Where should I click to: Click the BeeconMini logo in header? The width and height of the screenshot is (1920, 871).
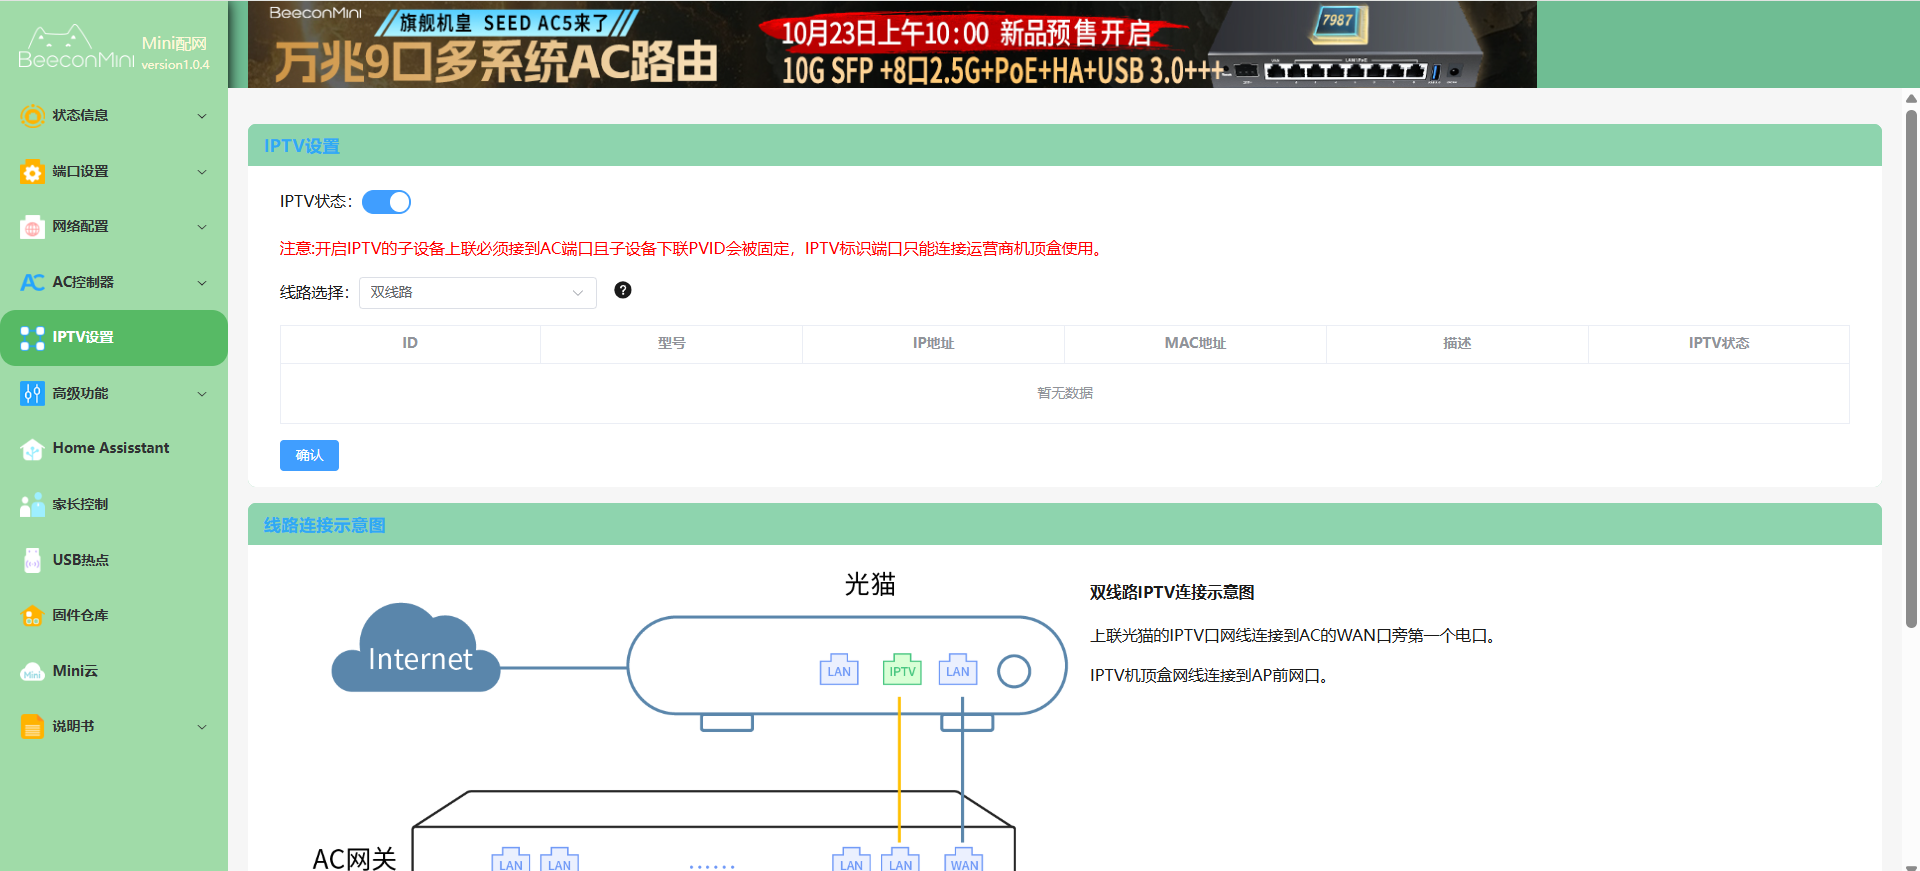point(75,50)
